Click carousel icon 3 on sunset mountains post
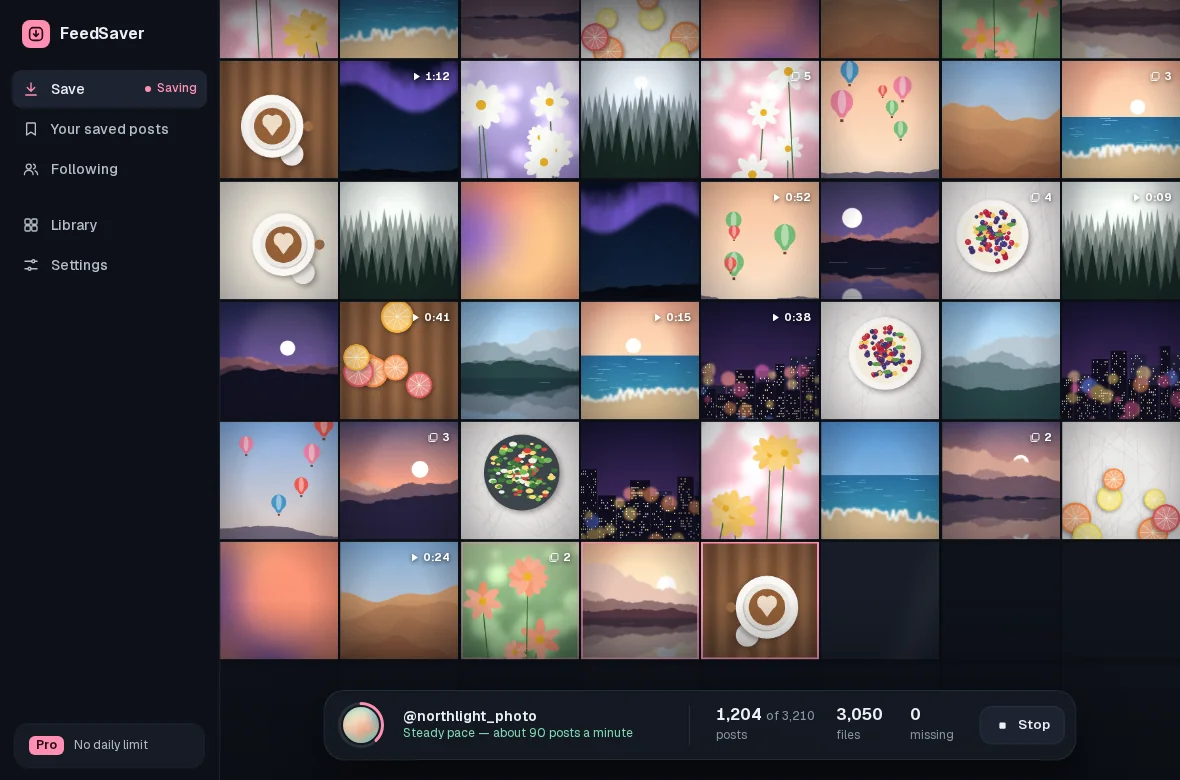1180x780 pixels. 433,437
